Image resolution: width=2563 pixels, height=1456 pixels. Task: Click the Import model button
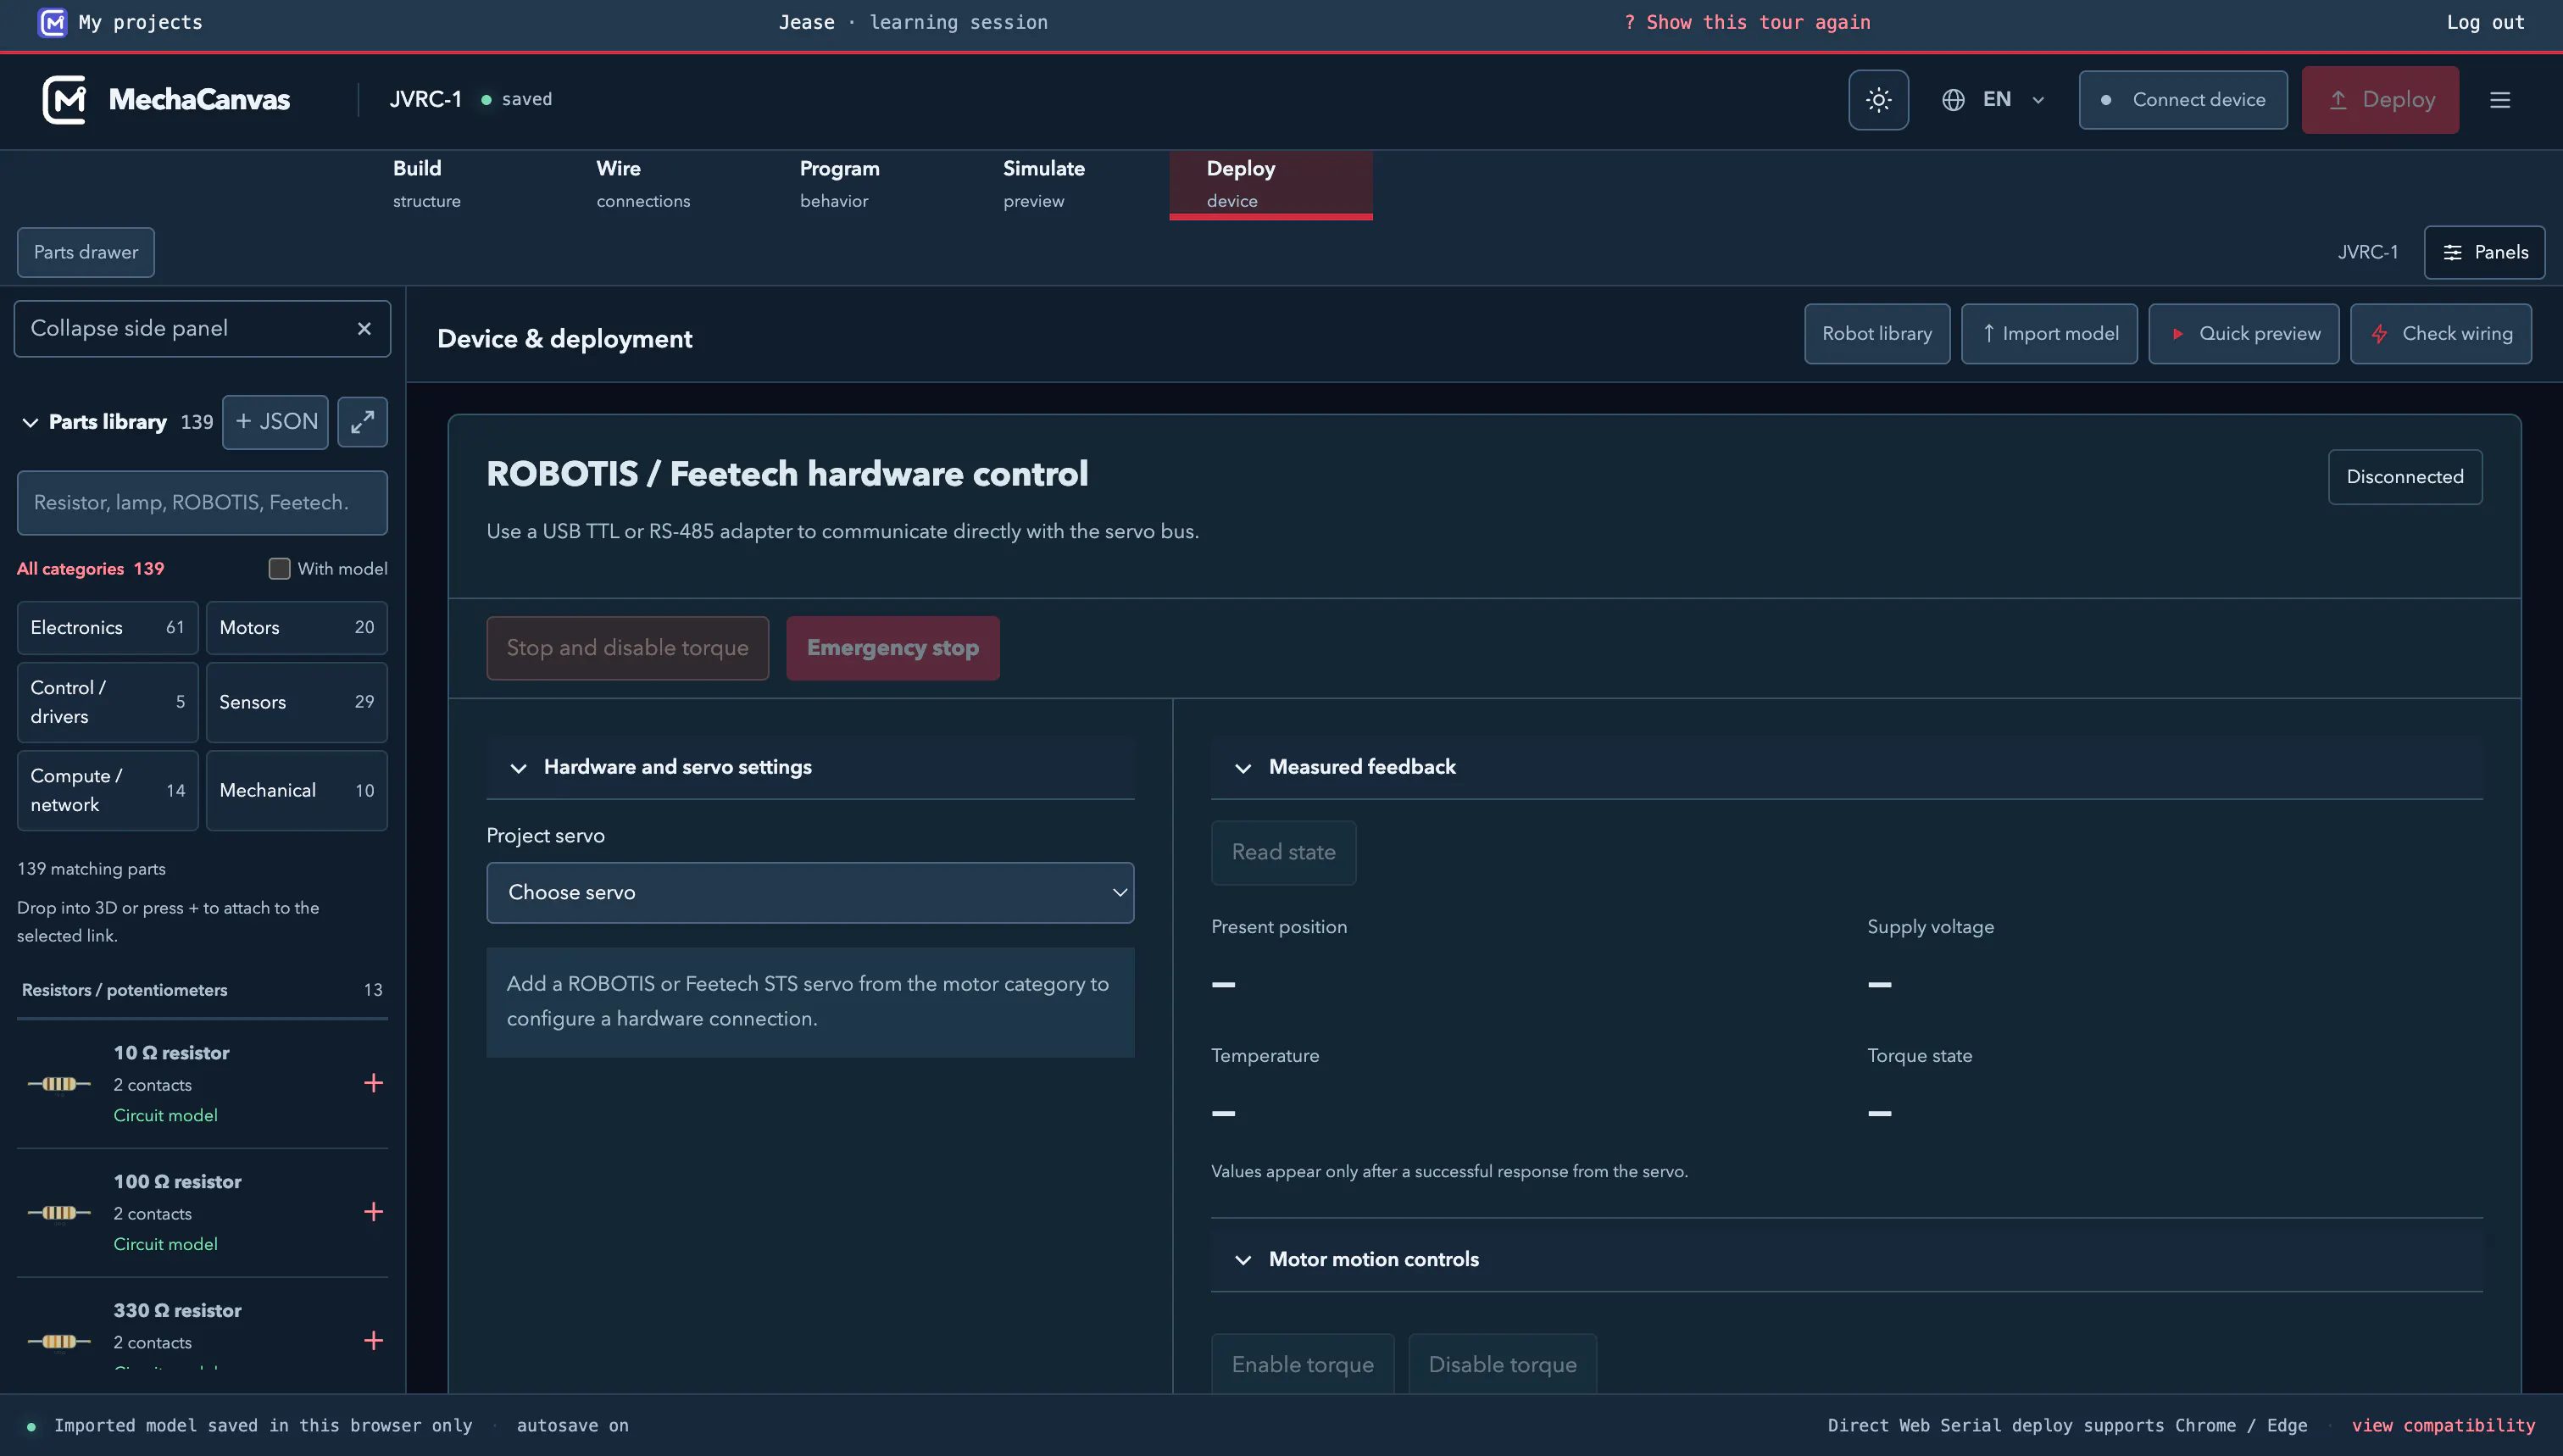(x=2049, y=334)
